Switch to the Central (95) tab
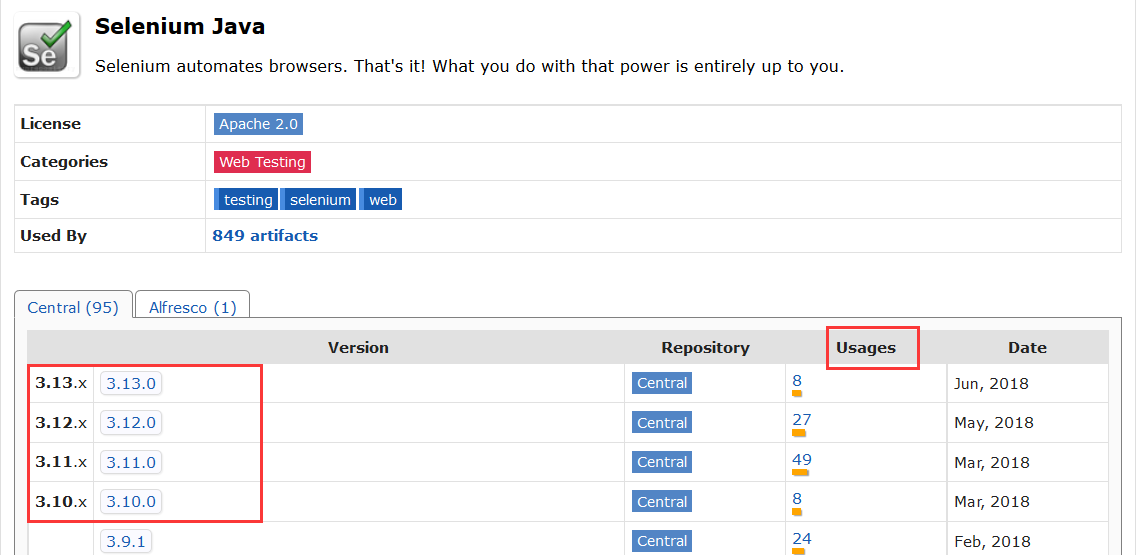This screenshot has width=1140, height=555. point(73,307)
